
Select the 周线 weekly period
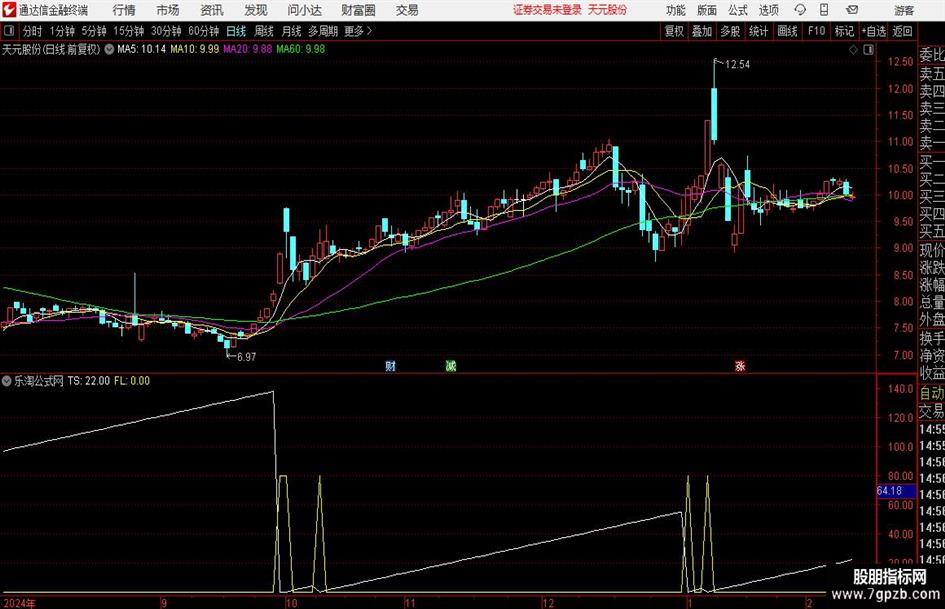coord(264,31)
